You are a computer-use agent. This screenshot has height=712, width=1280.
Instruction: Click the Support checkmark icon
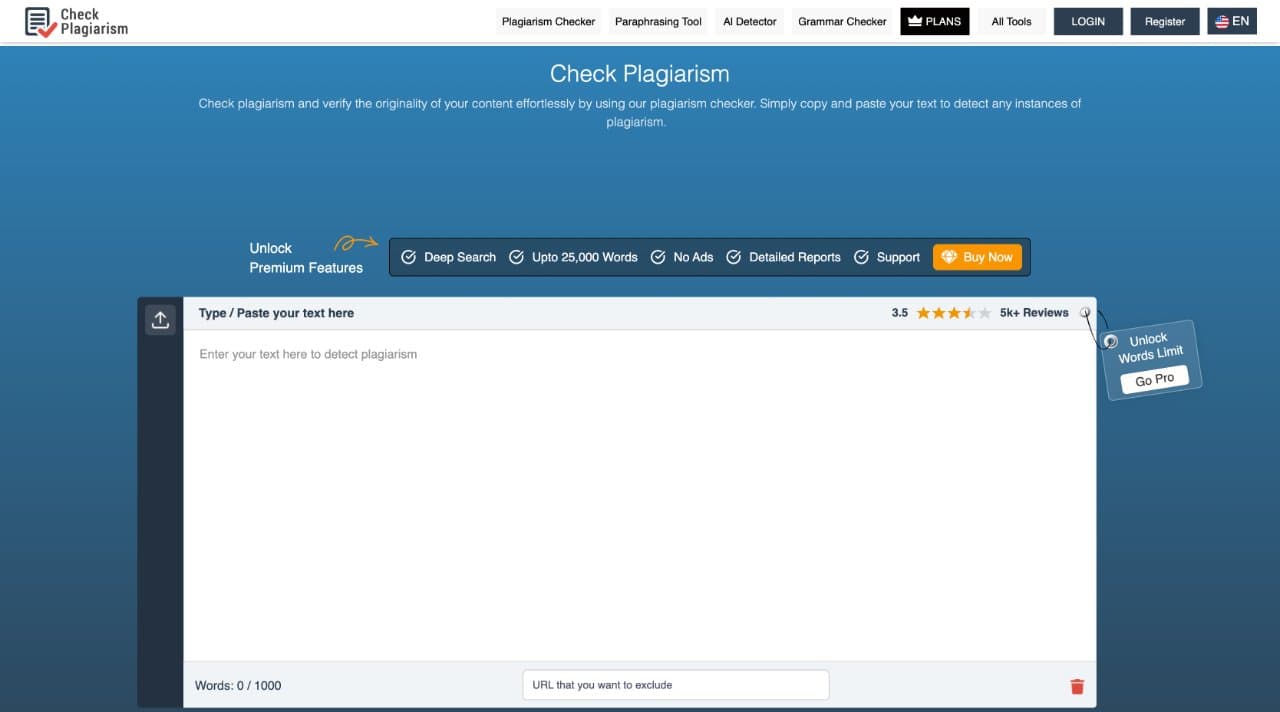point(861,257)
